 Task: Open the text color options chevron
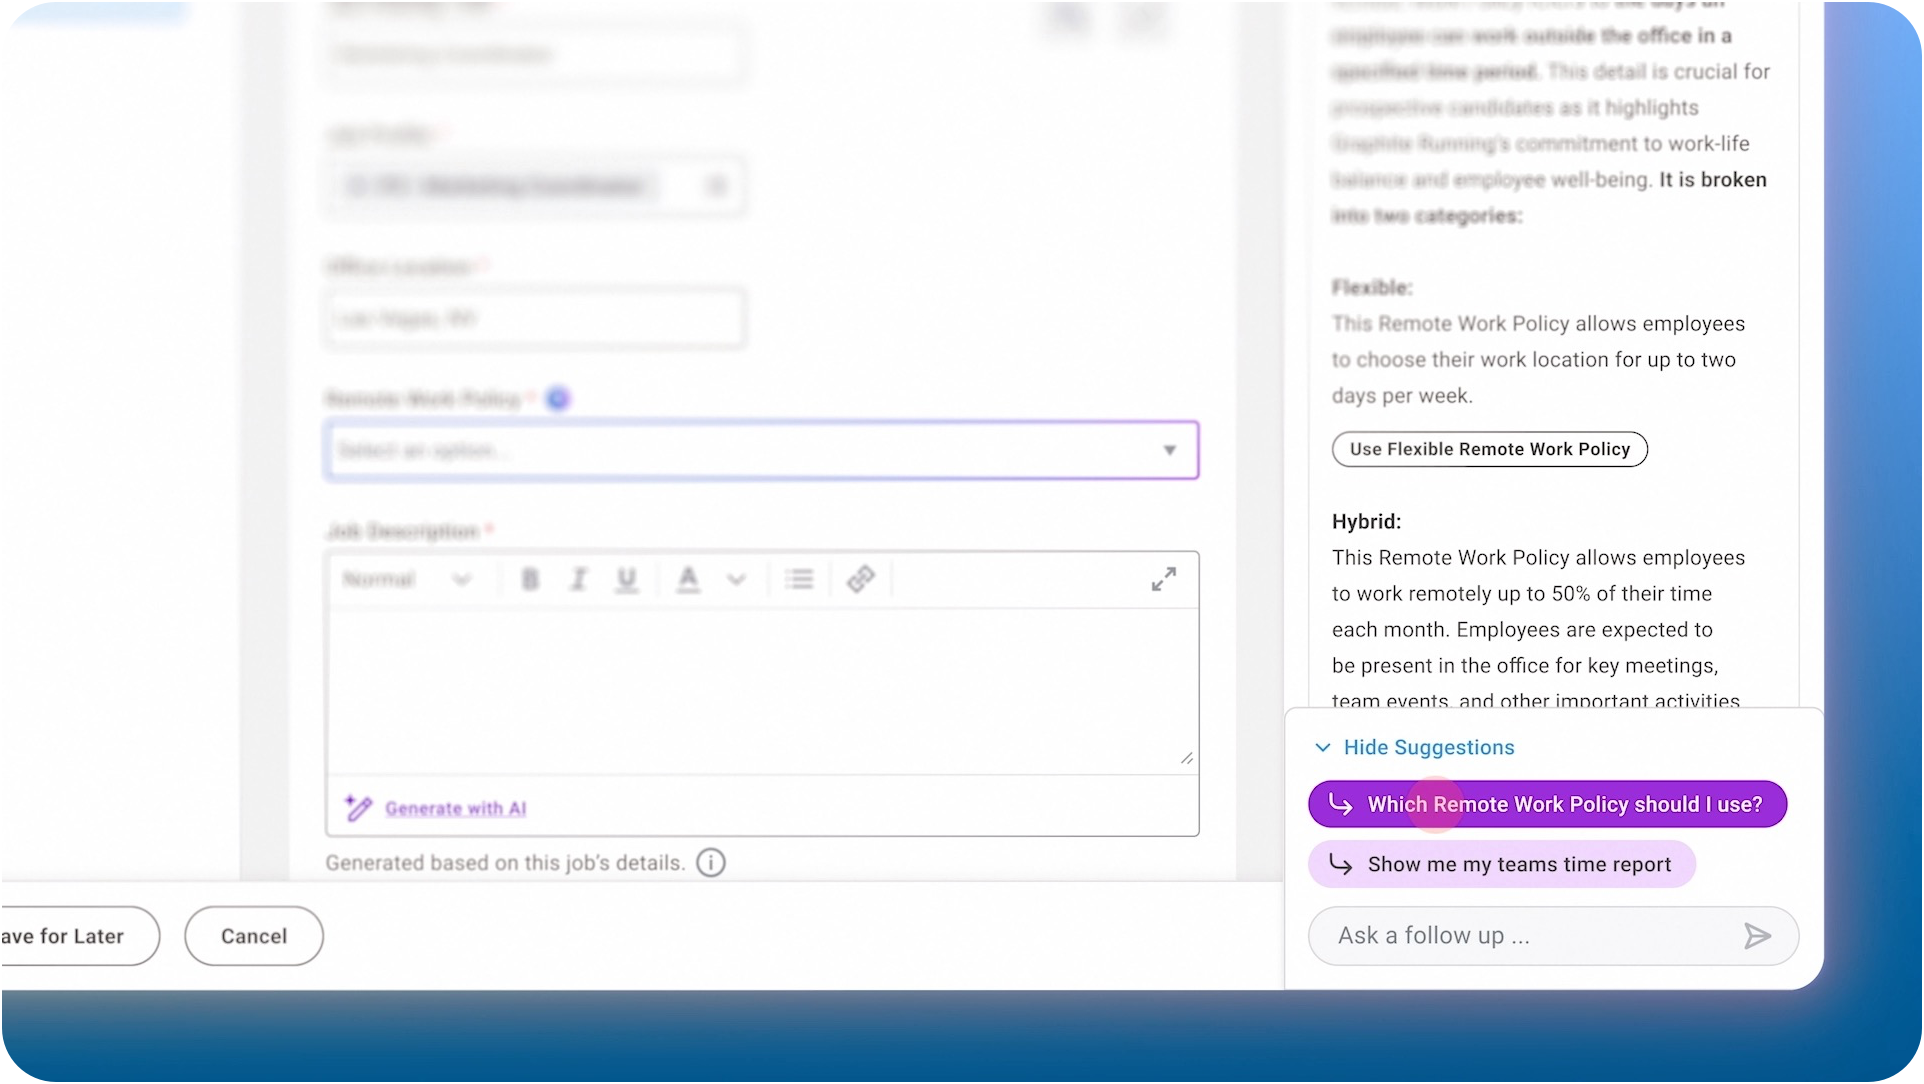tap(736, 580)
